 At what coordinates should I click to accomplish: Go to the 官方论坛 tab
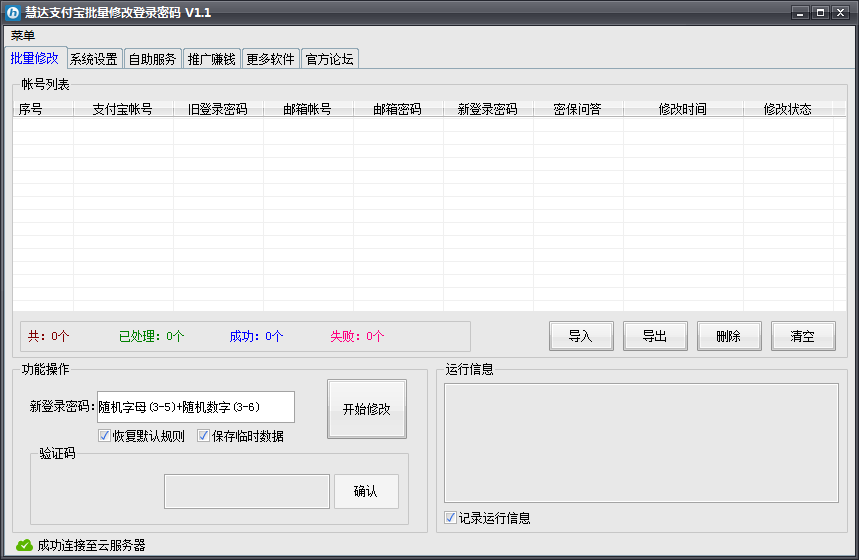pos(329,59)
